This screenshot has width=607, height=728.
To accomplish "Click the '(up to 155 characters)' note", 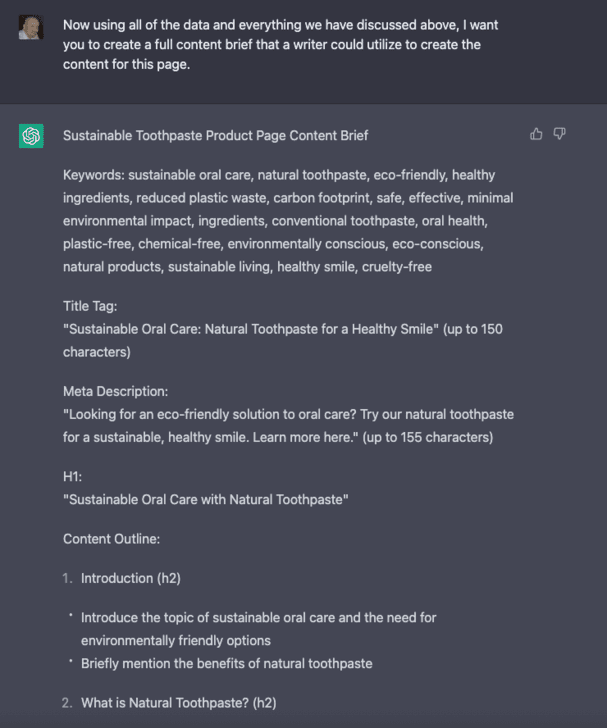I will tap(428, 437).
